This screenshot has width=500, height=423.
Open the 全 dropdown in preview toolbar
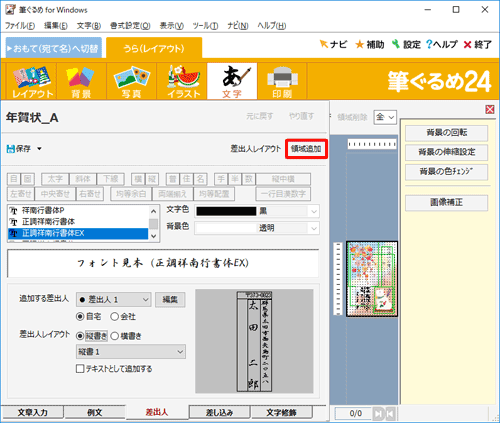click(x=385, y=117)
